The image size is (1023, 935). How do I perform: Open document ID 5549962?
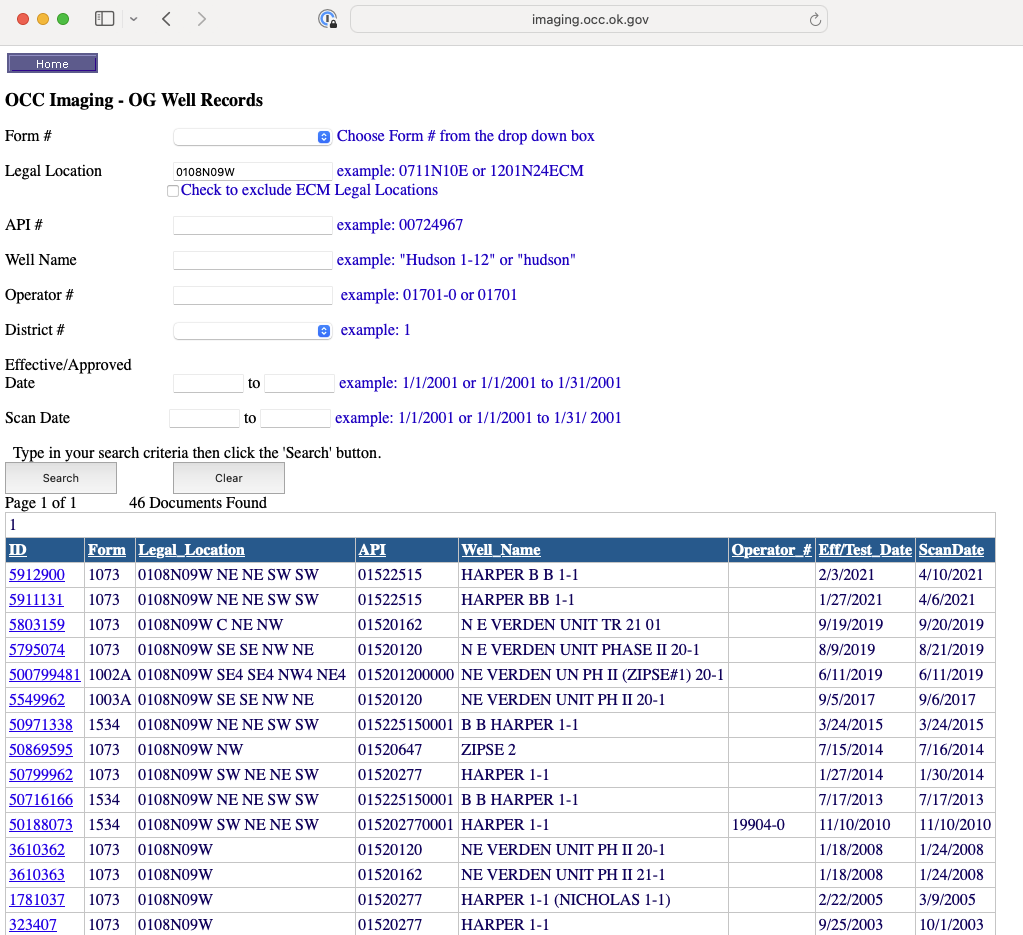[37, 700]
